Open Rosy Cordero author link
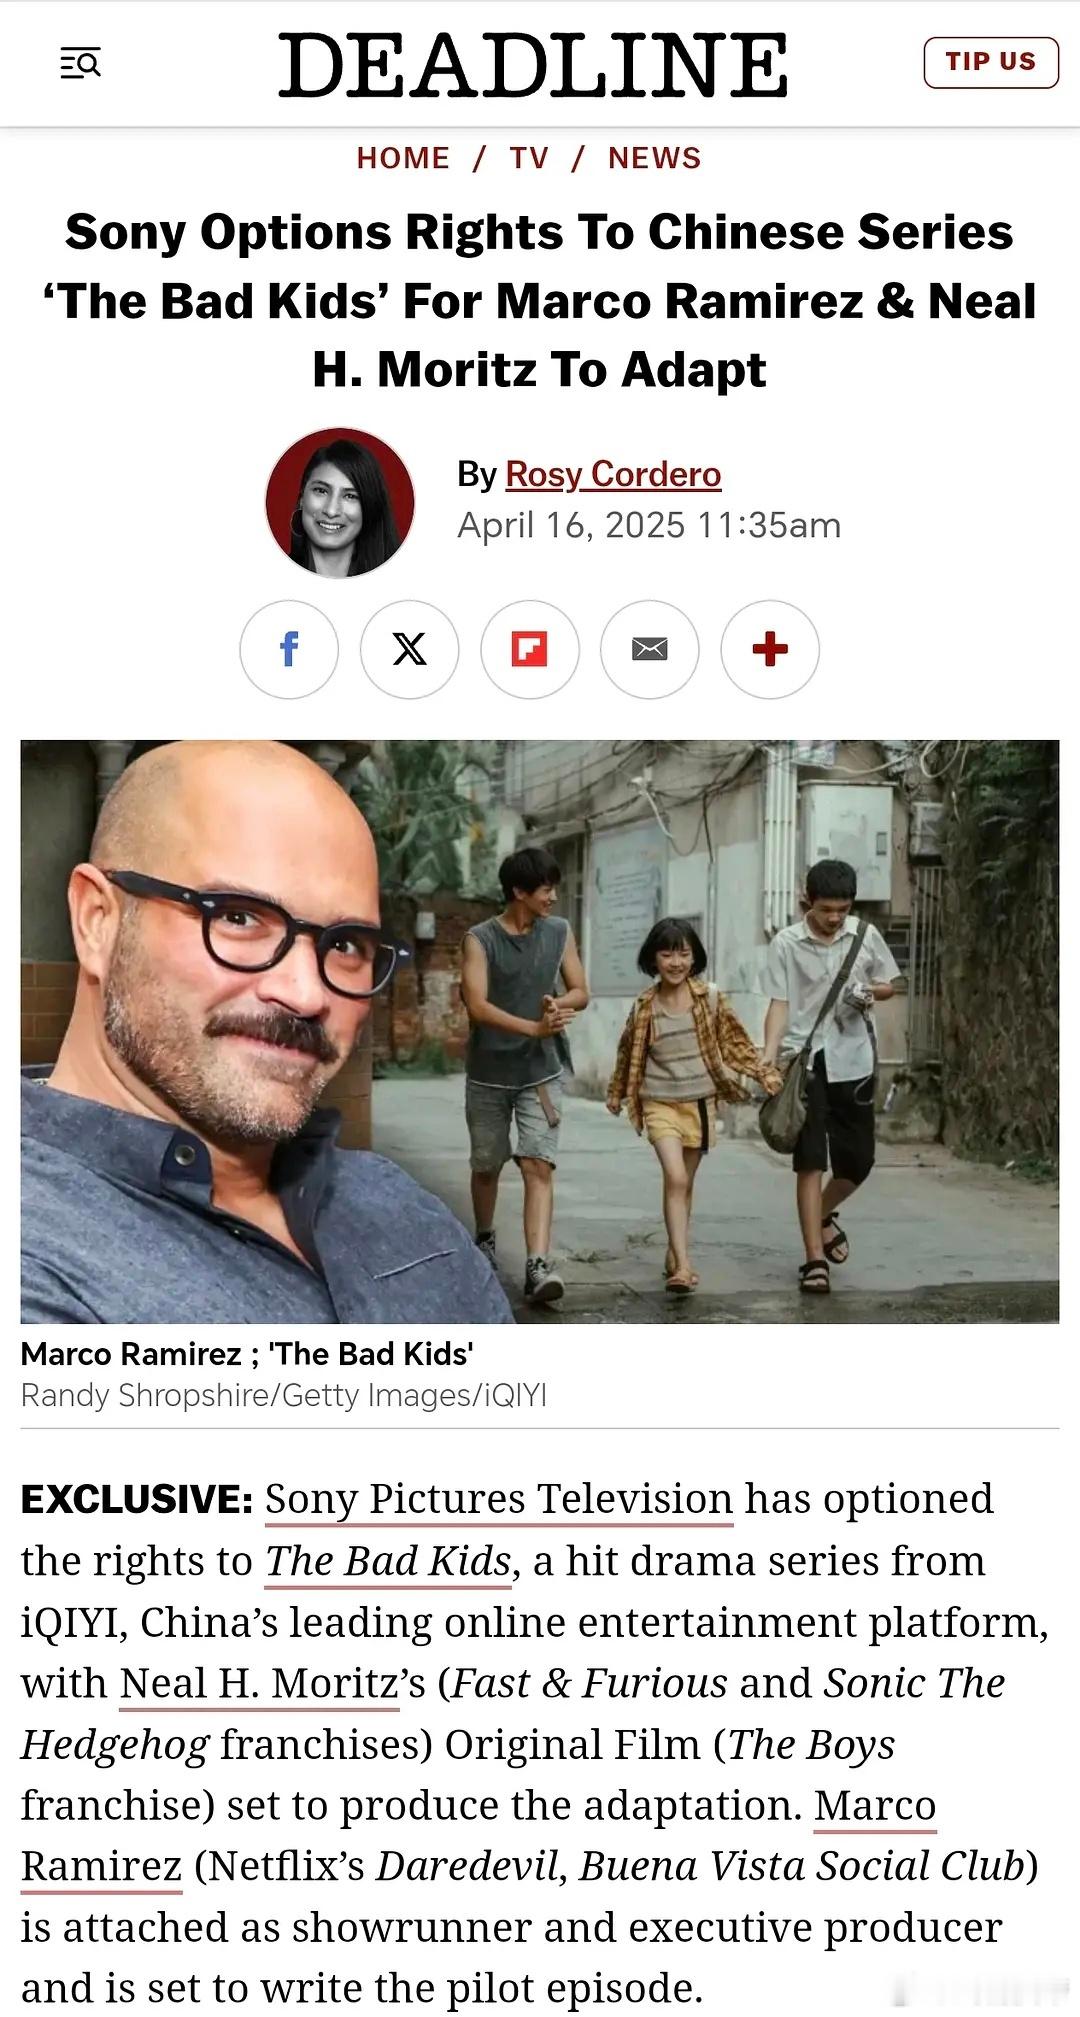Viewport: 1080px width, 2017px height. pyautogui.click(x=613, y=474)
